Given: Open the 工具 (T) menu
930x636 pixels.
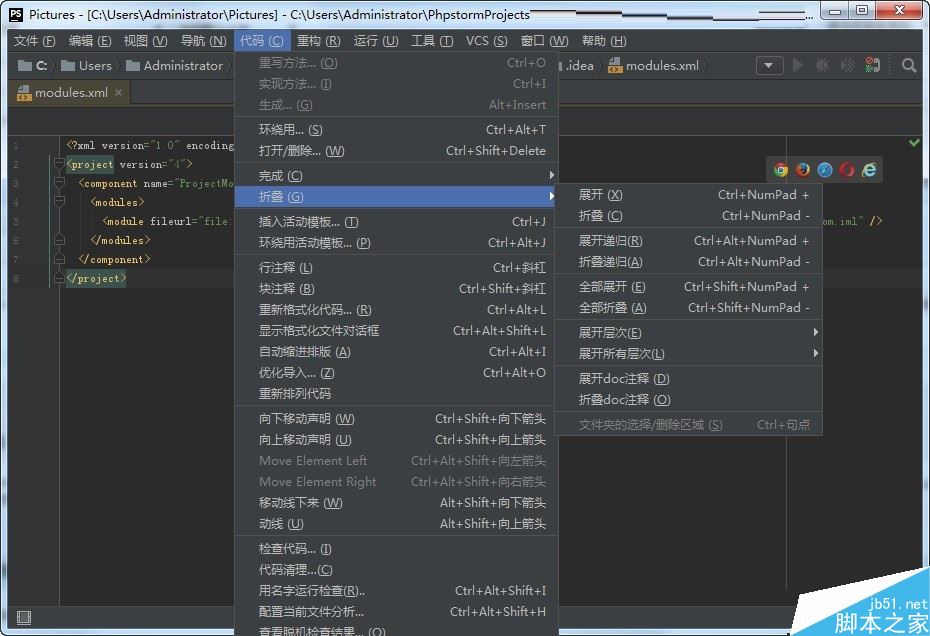Looking at the screenshot, I should coord(432,40).
